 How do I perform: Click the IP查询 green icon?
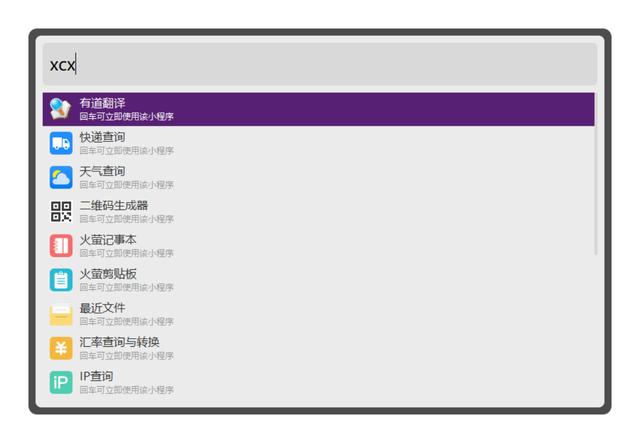point(61,382)
